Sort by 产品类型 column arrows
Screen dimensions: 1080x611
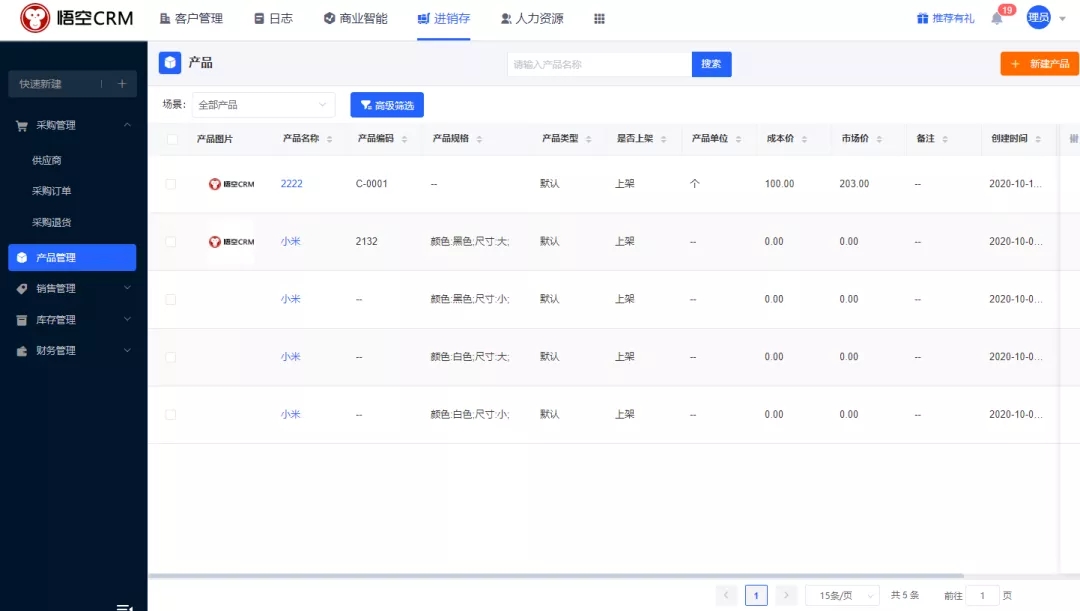click(x=589, y=139)
